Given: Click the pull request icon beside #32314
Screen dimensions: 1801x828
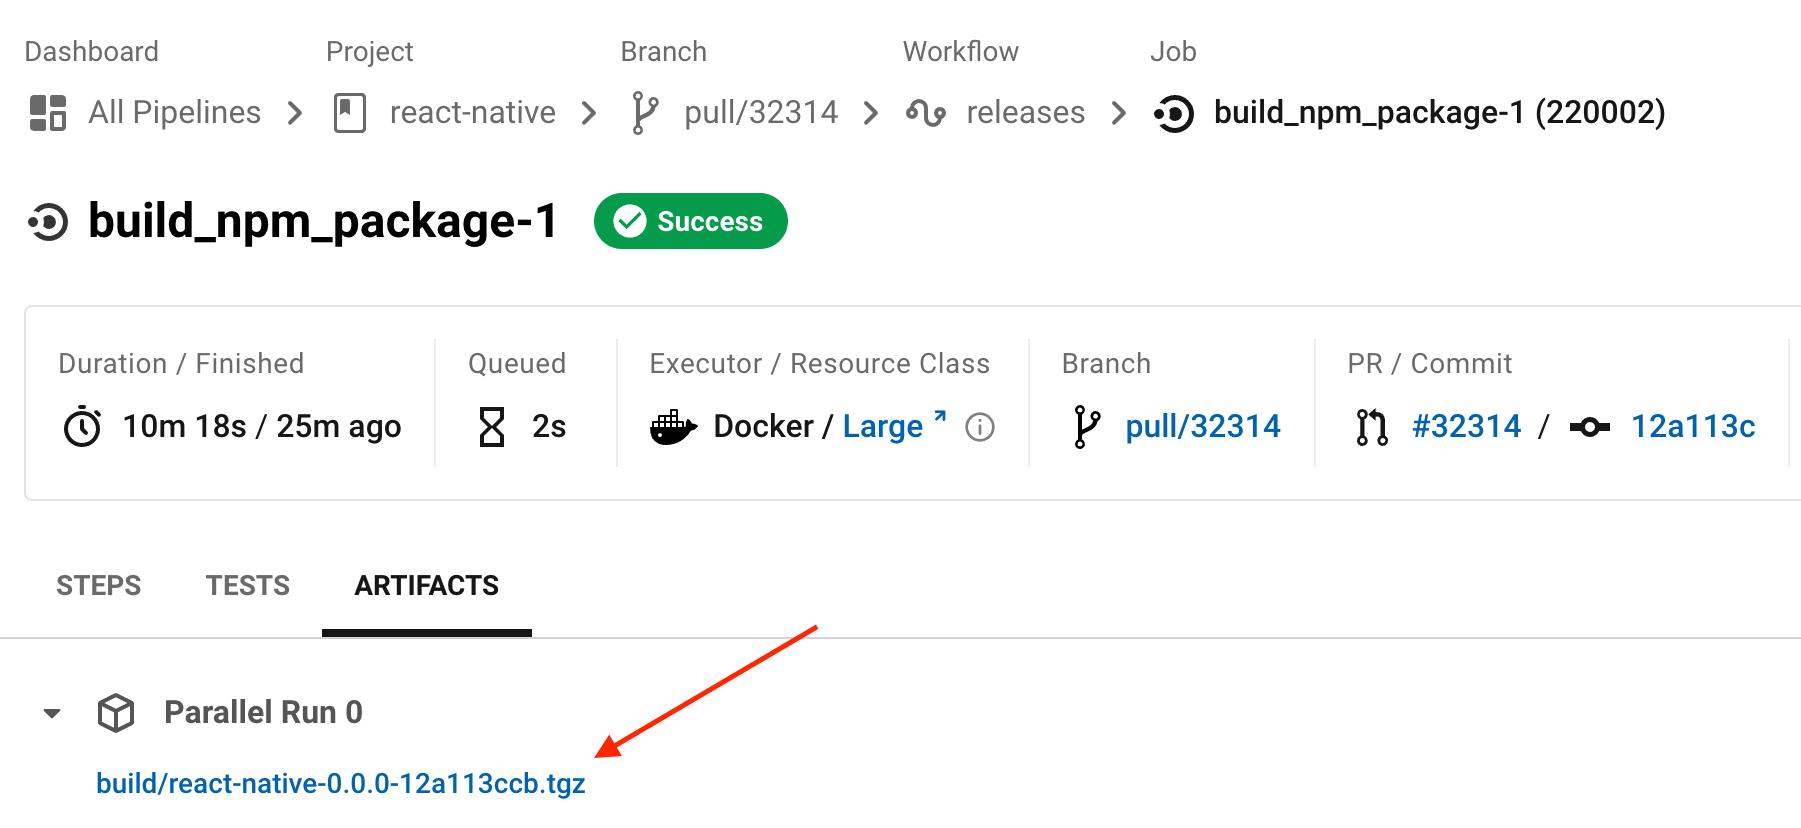Looking at the screenshot, I should click(x=1372, y=428).
